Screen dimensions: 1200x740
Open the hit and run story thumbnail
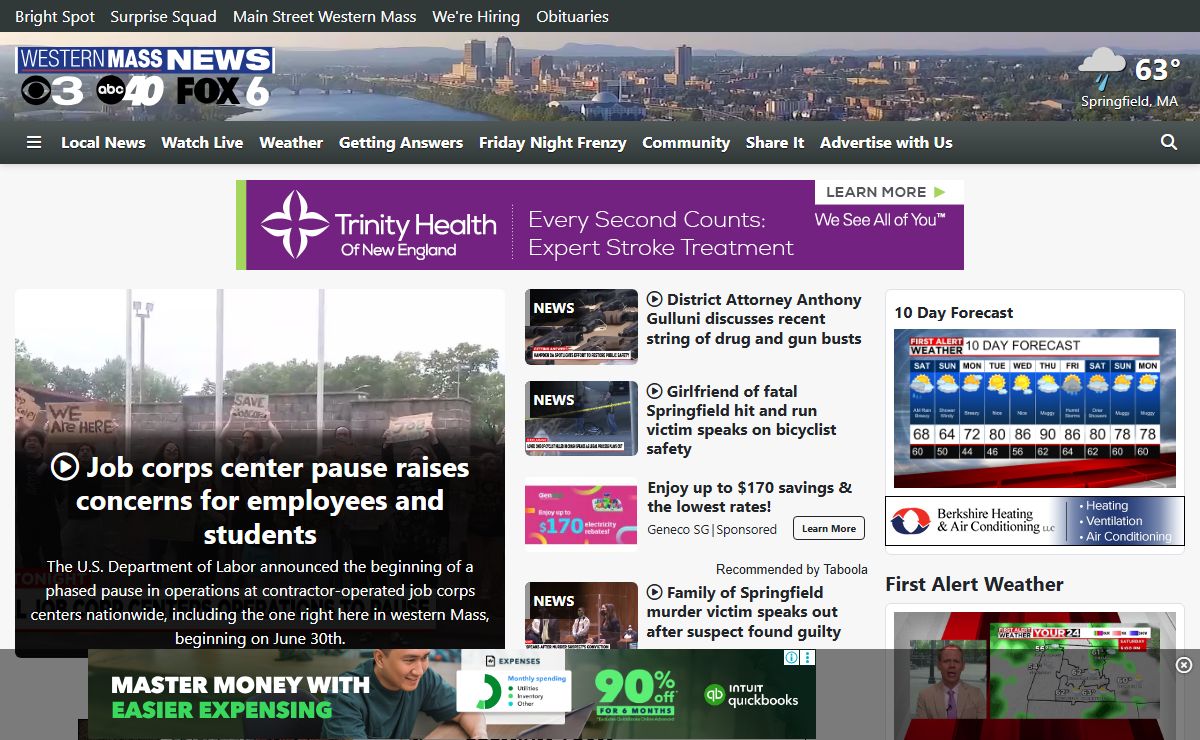[x=581, y=418]
